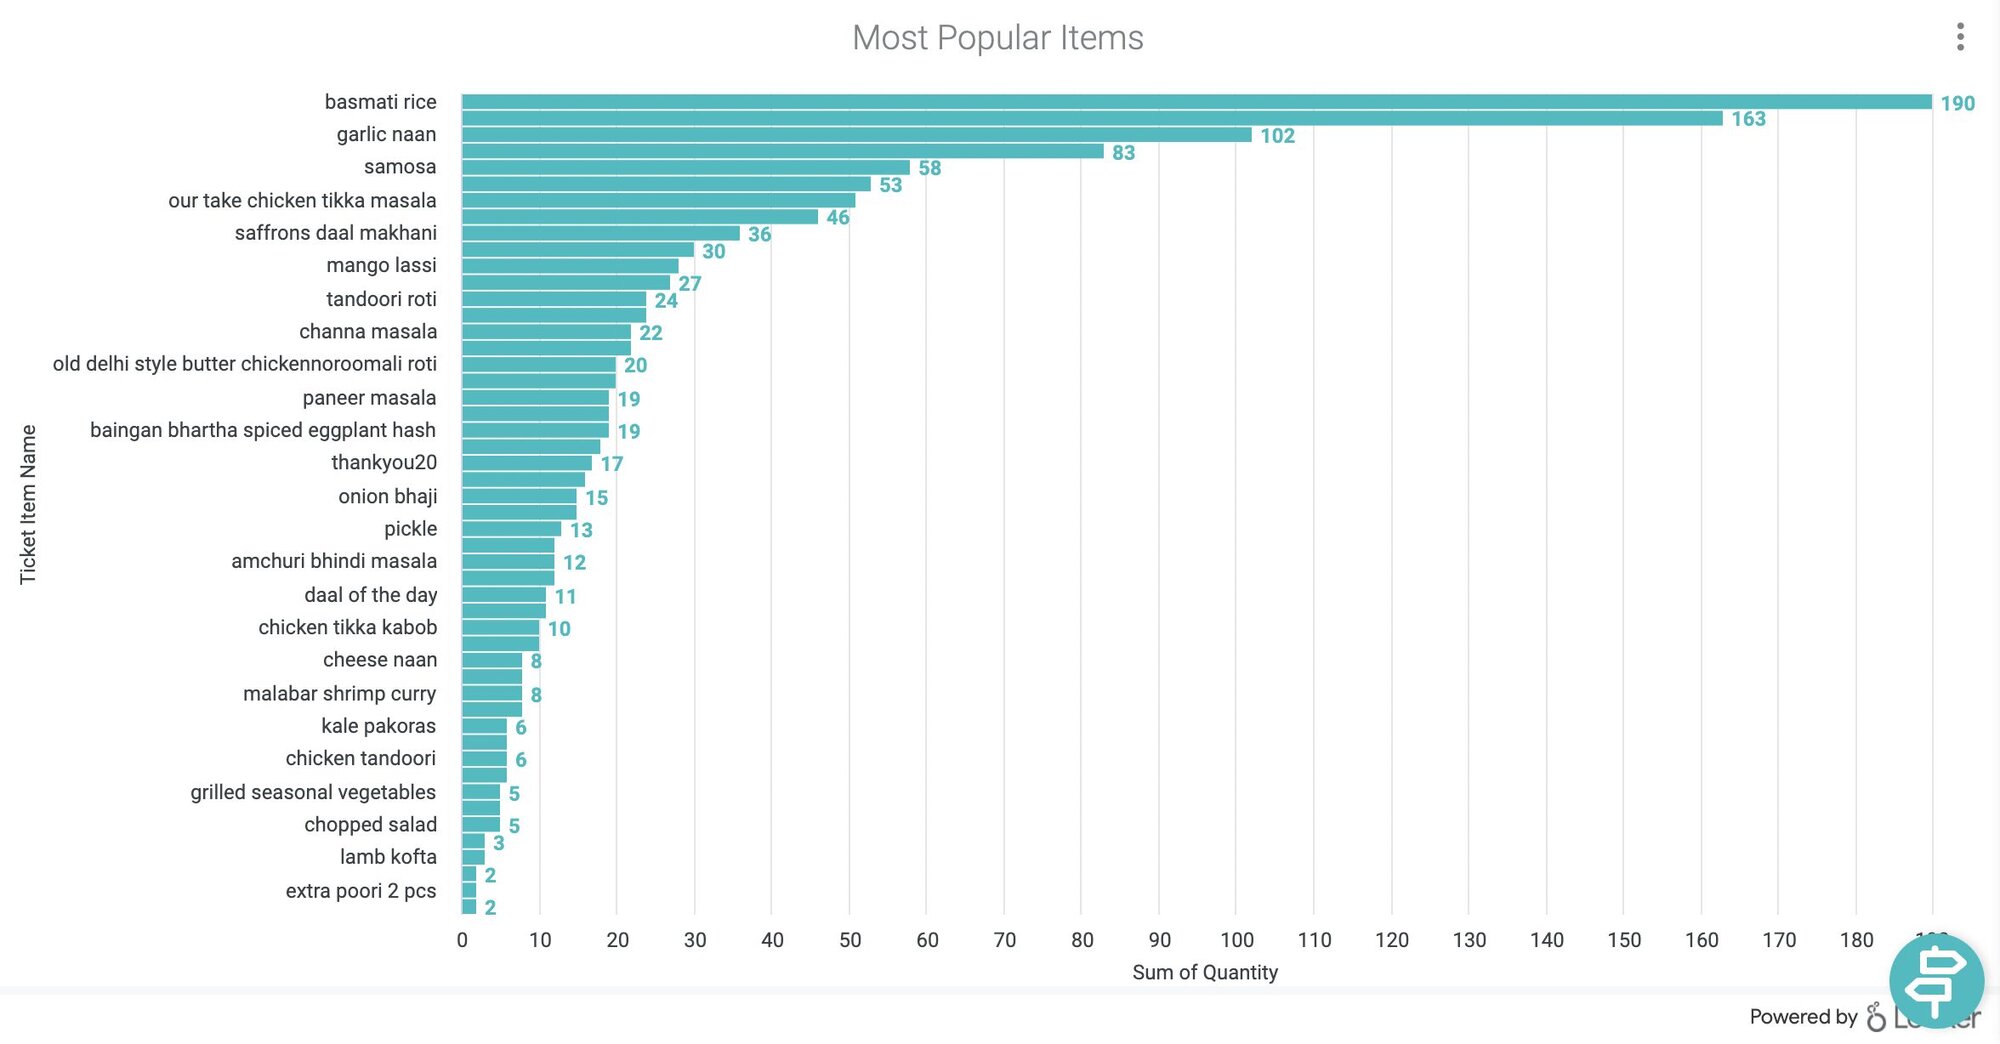Select the mango lassi axis label
Screen dimensions: 2000x1044
tap(381, 265)
